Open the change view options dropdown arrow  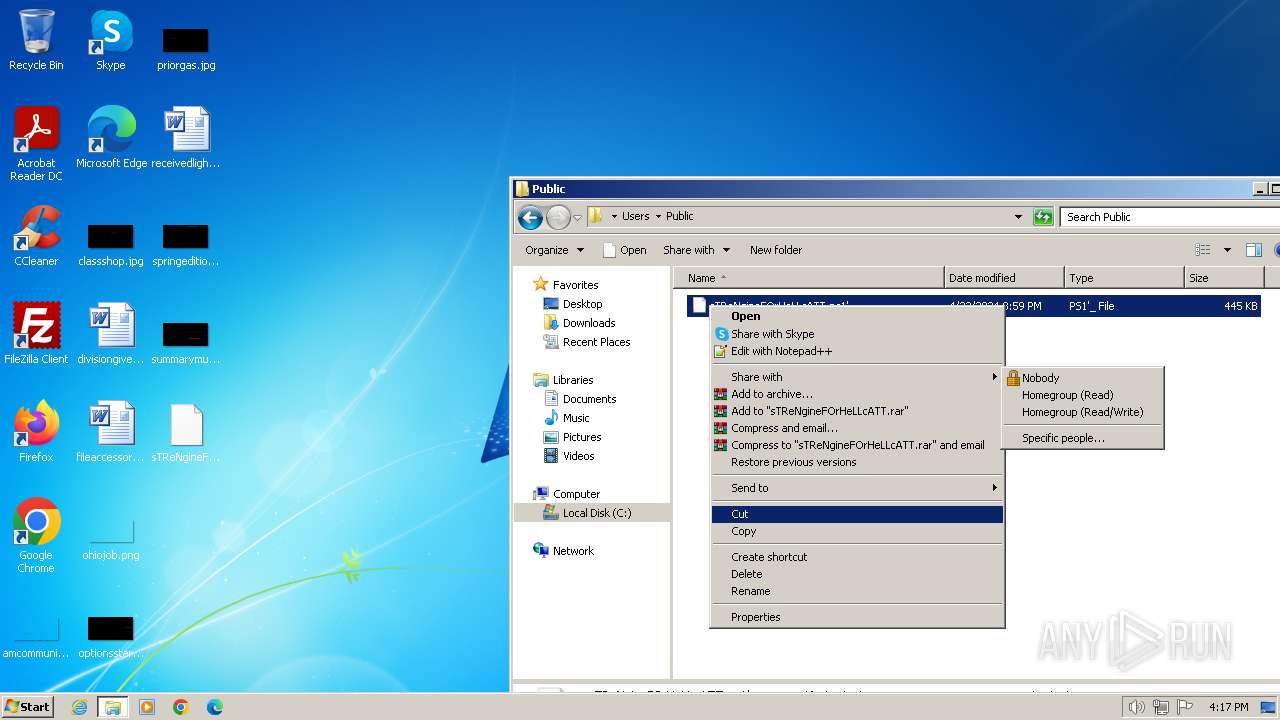(x=1227, y=250)
